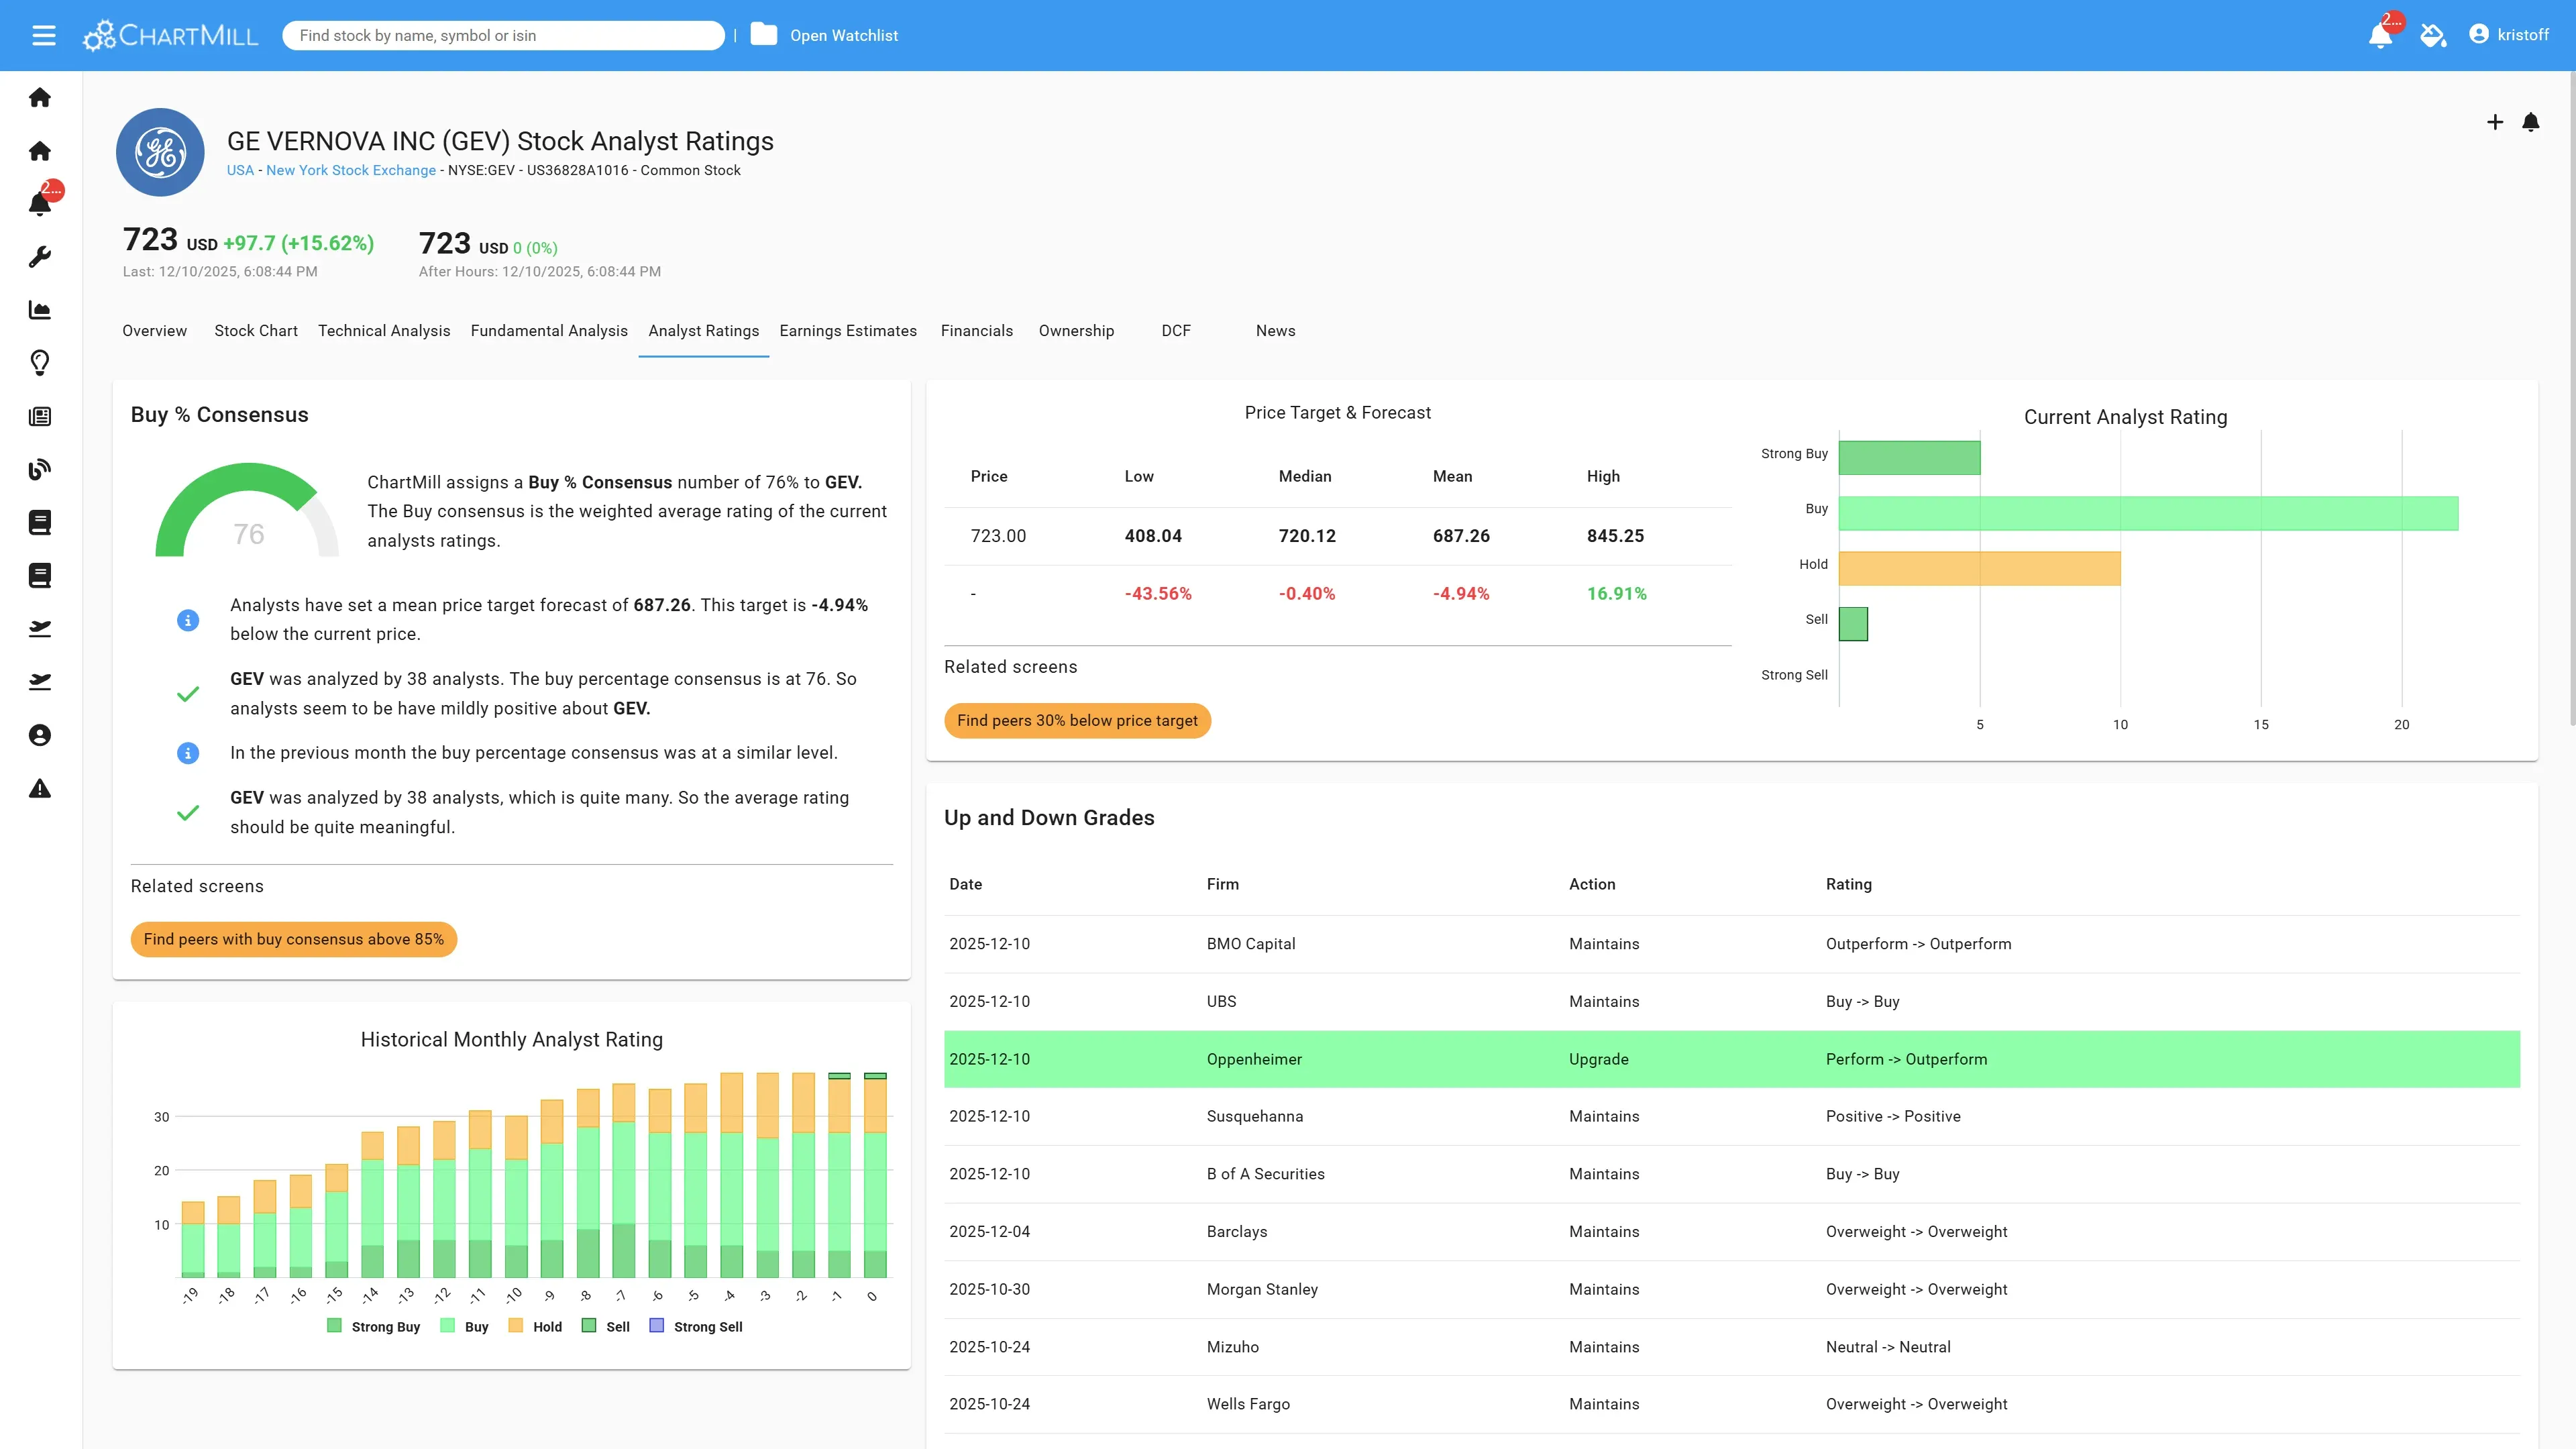2576x1449 pixels.
Task: Open the hamburger menu in the header
Action: pos(43,36)
